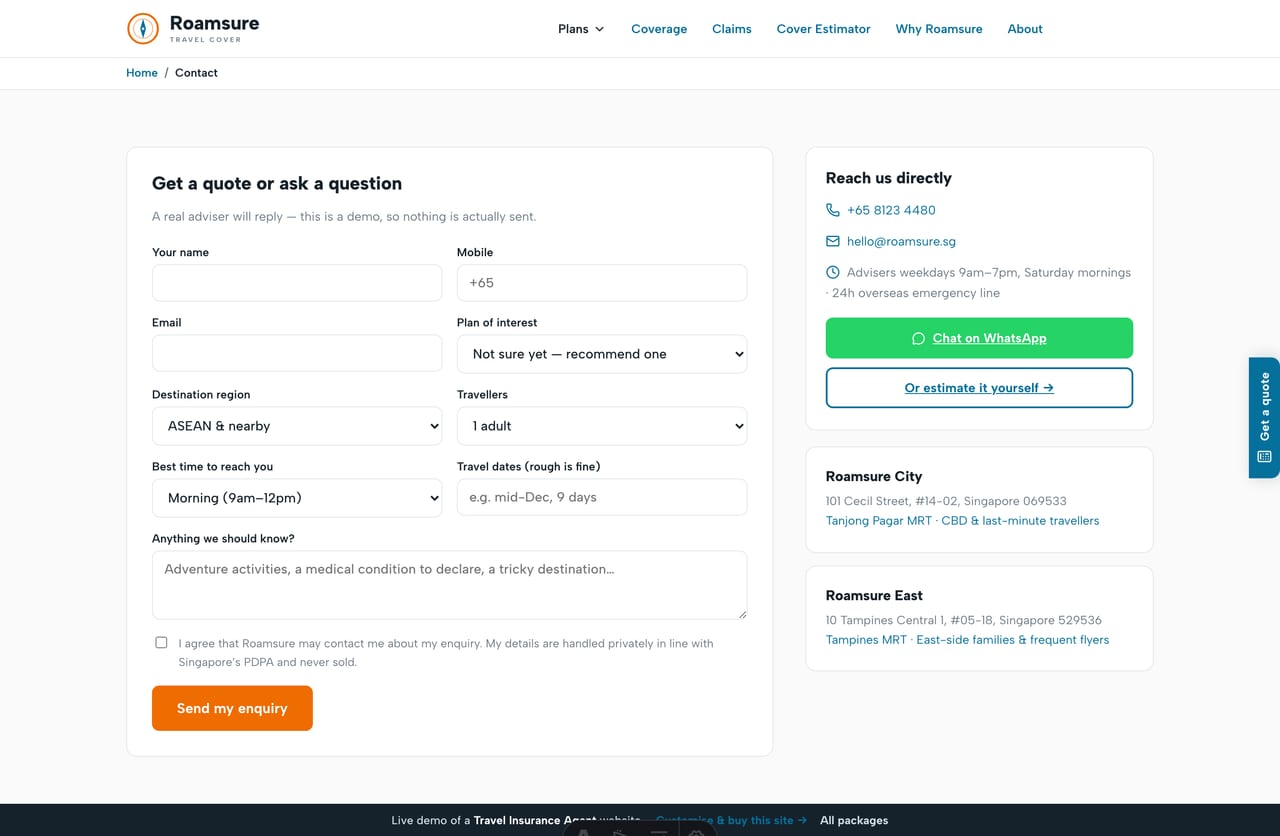Click the Tanjong Pagar MRT text line
The image size is (1280, 836).
click(x=962, y=521)
